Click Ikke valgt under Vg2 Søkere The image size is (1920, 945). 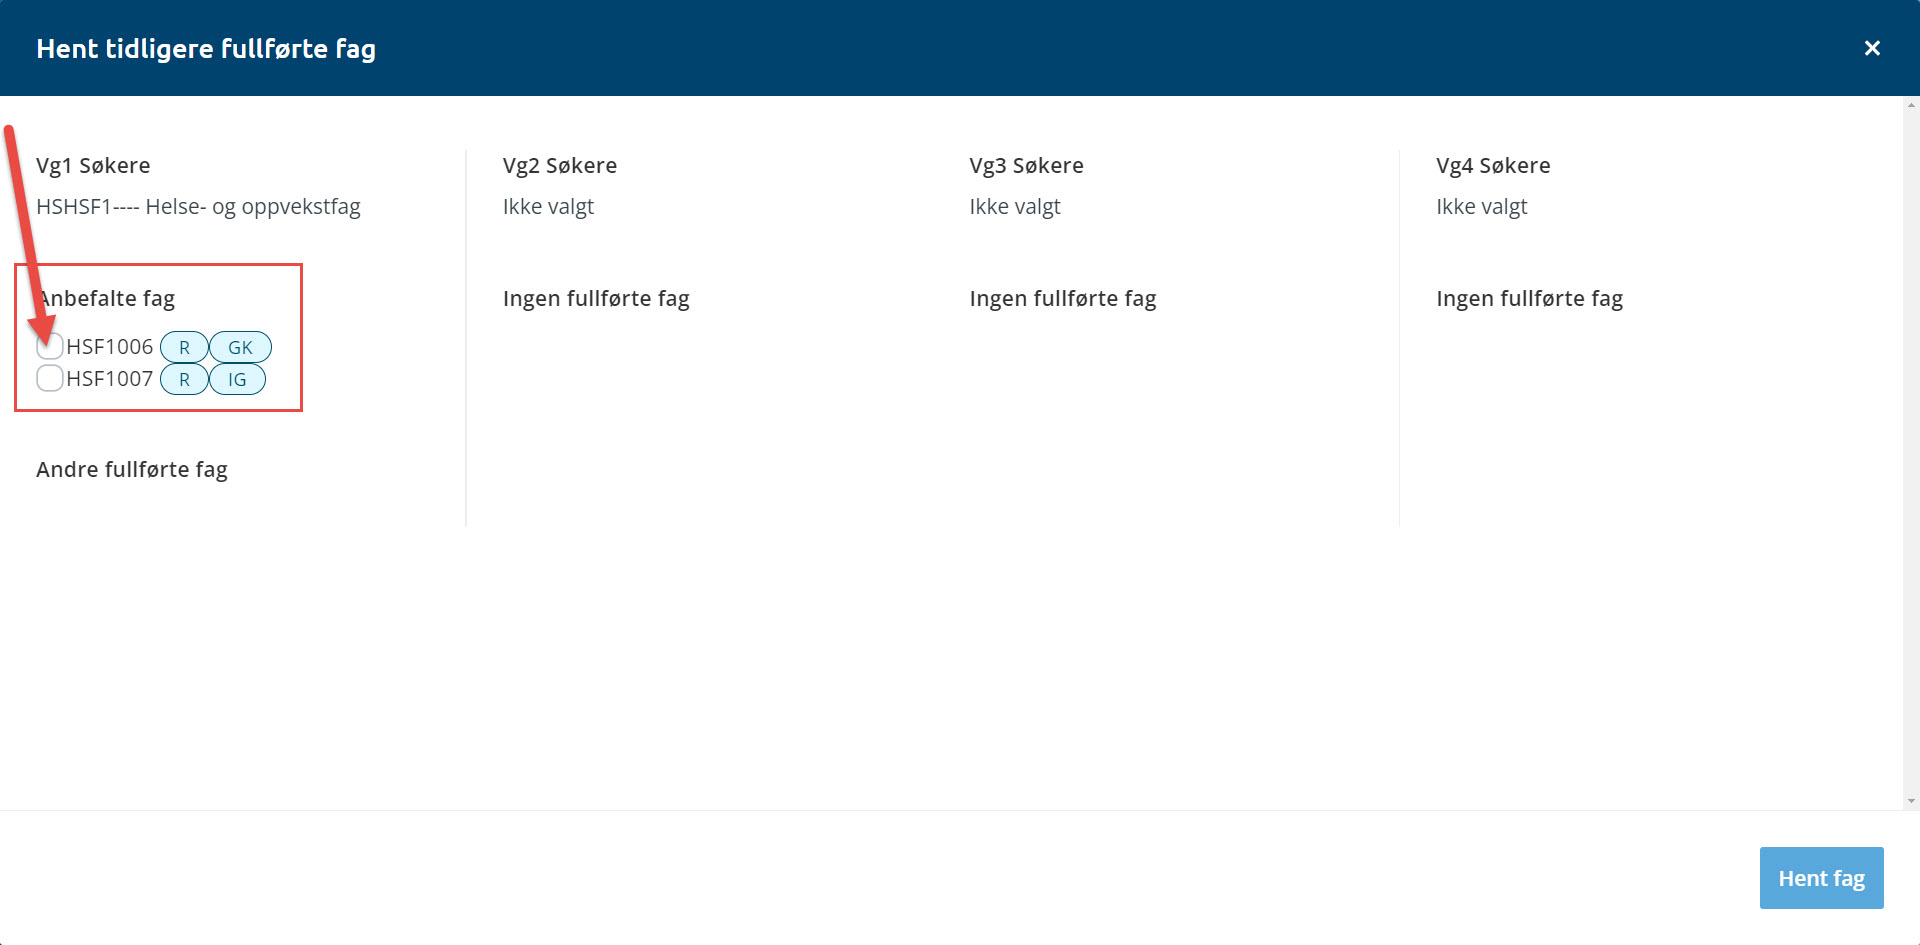[548, 207]
